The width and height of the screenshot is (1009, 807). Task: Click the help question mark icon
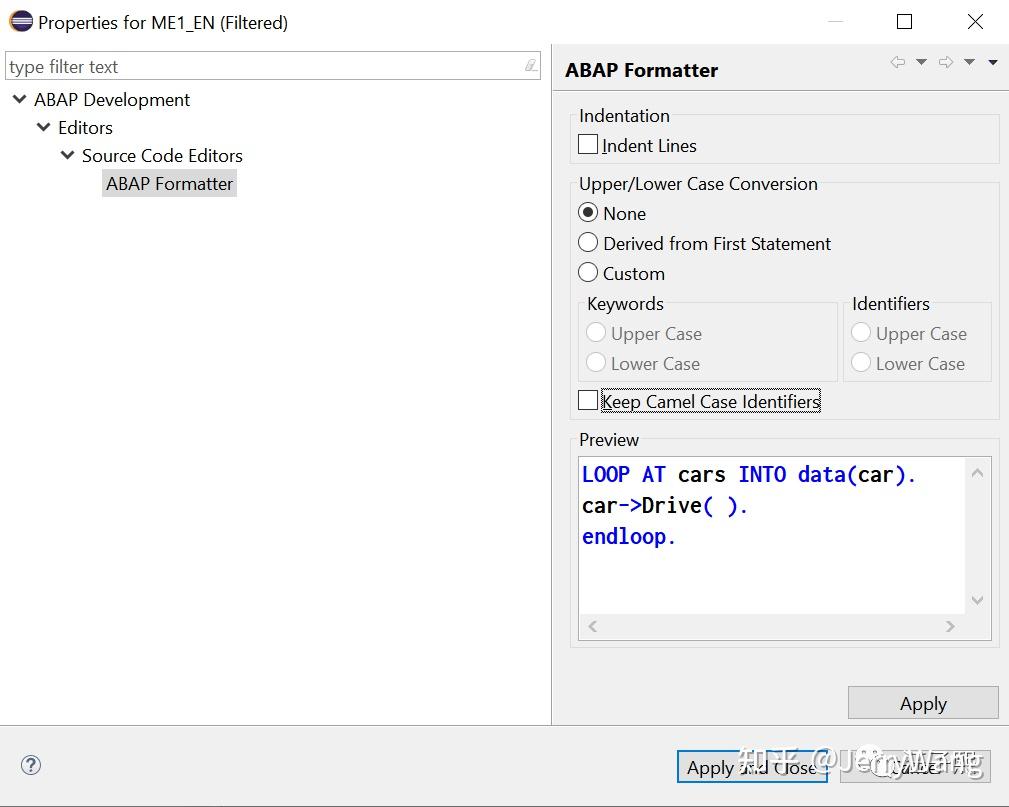[30, 765]
